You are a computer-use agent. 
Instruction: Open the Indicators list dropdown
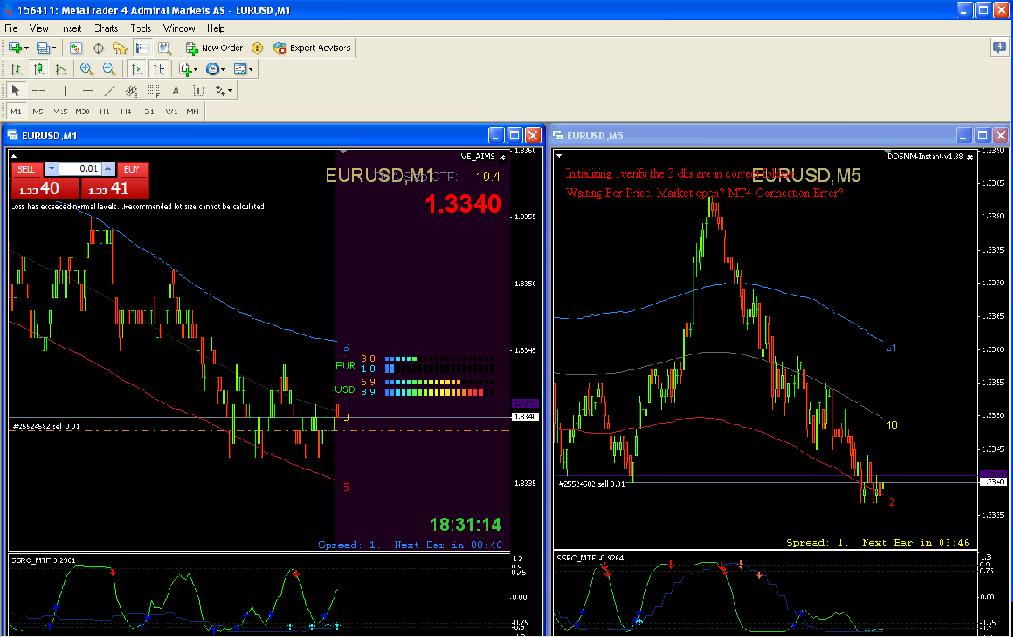(x=188, y=69)
